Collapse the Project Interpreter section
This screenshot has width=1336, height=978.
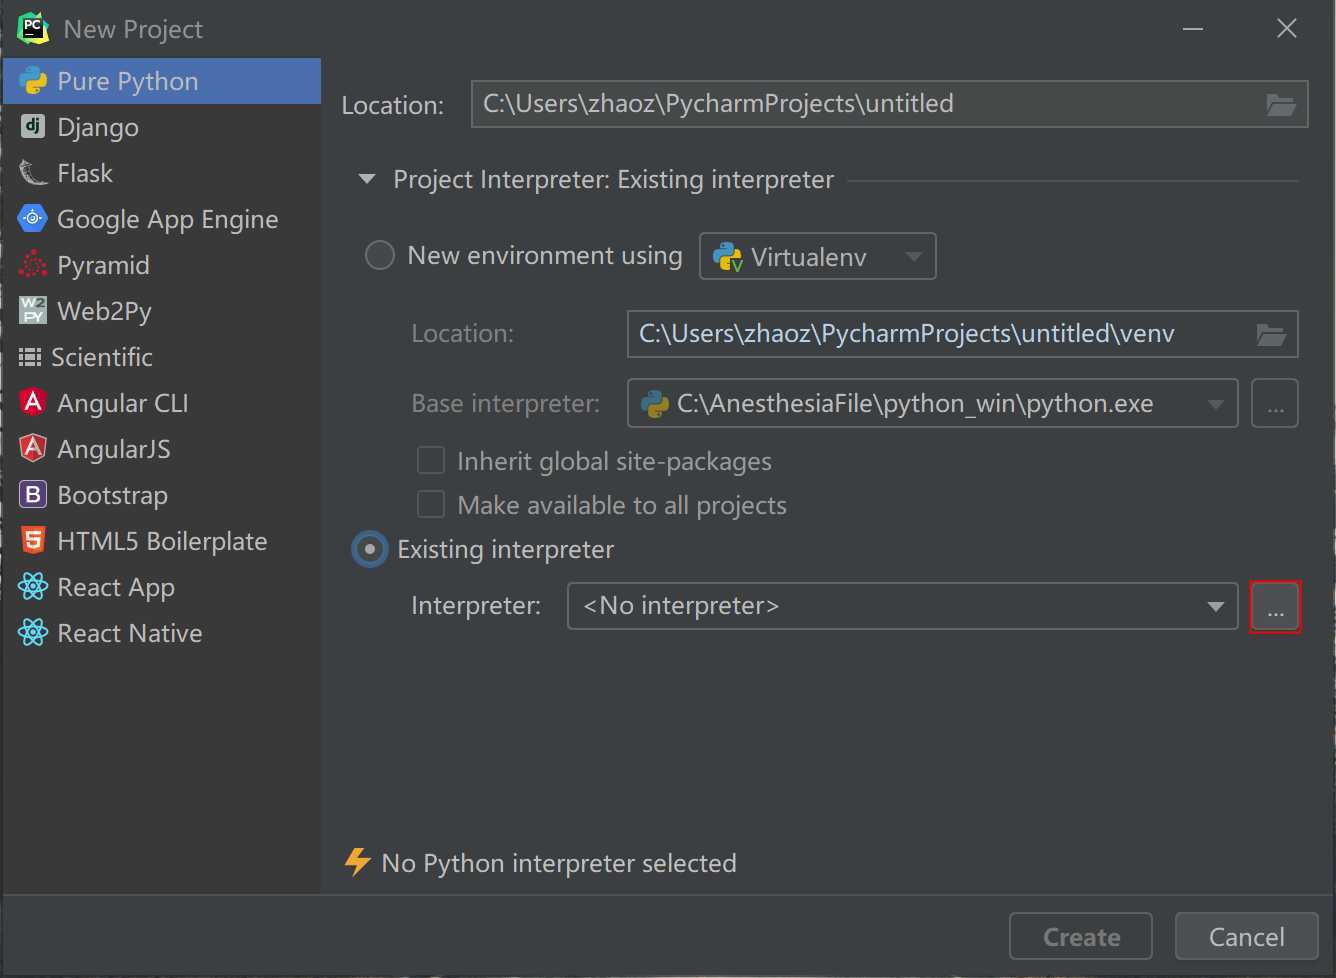pyautogui.click(x=367, y=180)
